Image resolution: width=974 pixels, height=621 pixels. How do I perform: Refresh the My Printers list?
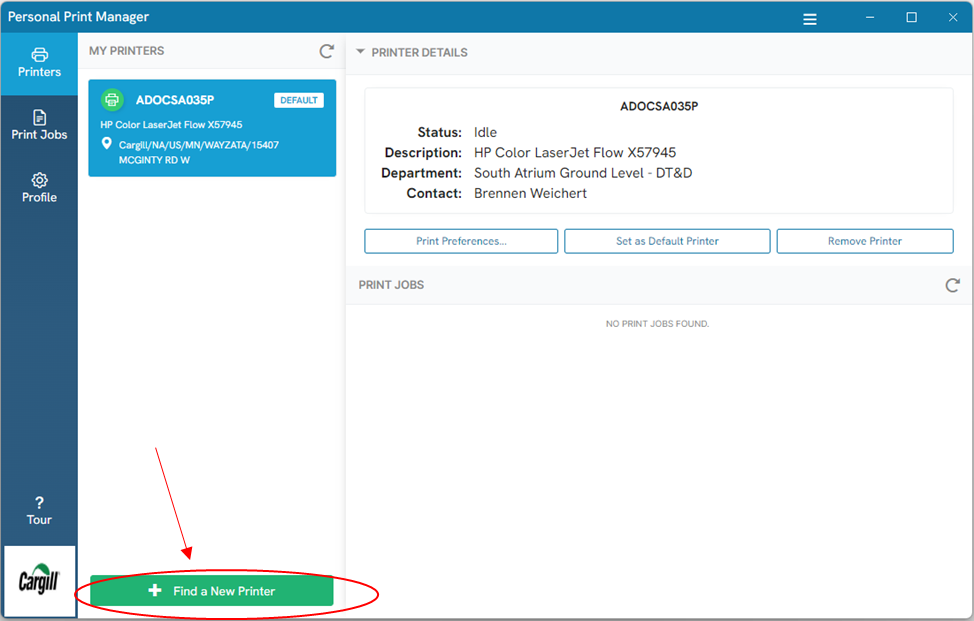327,51
